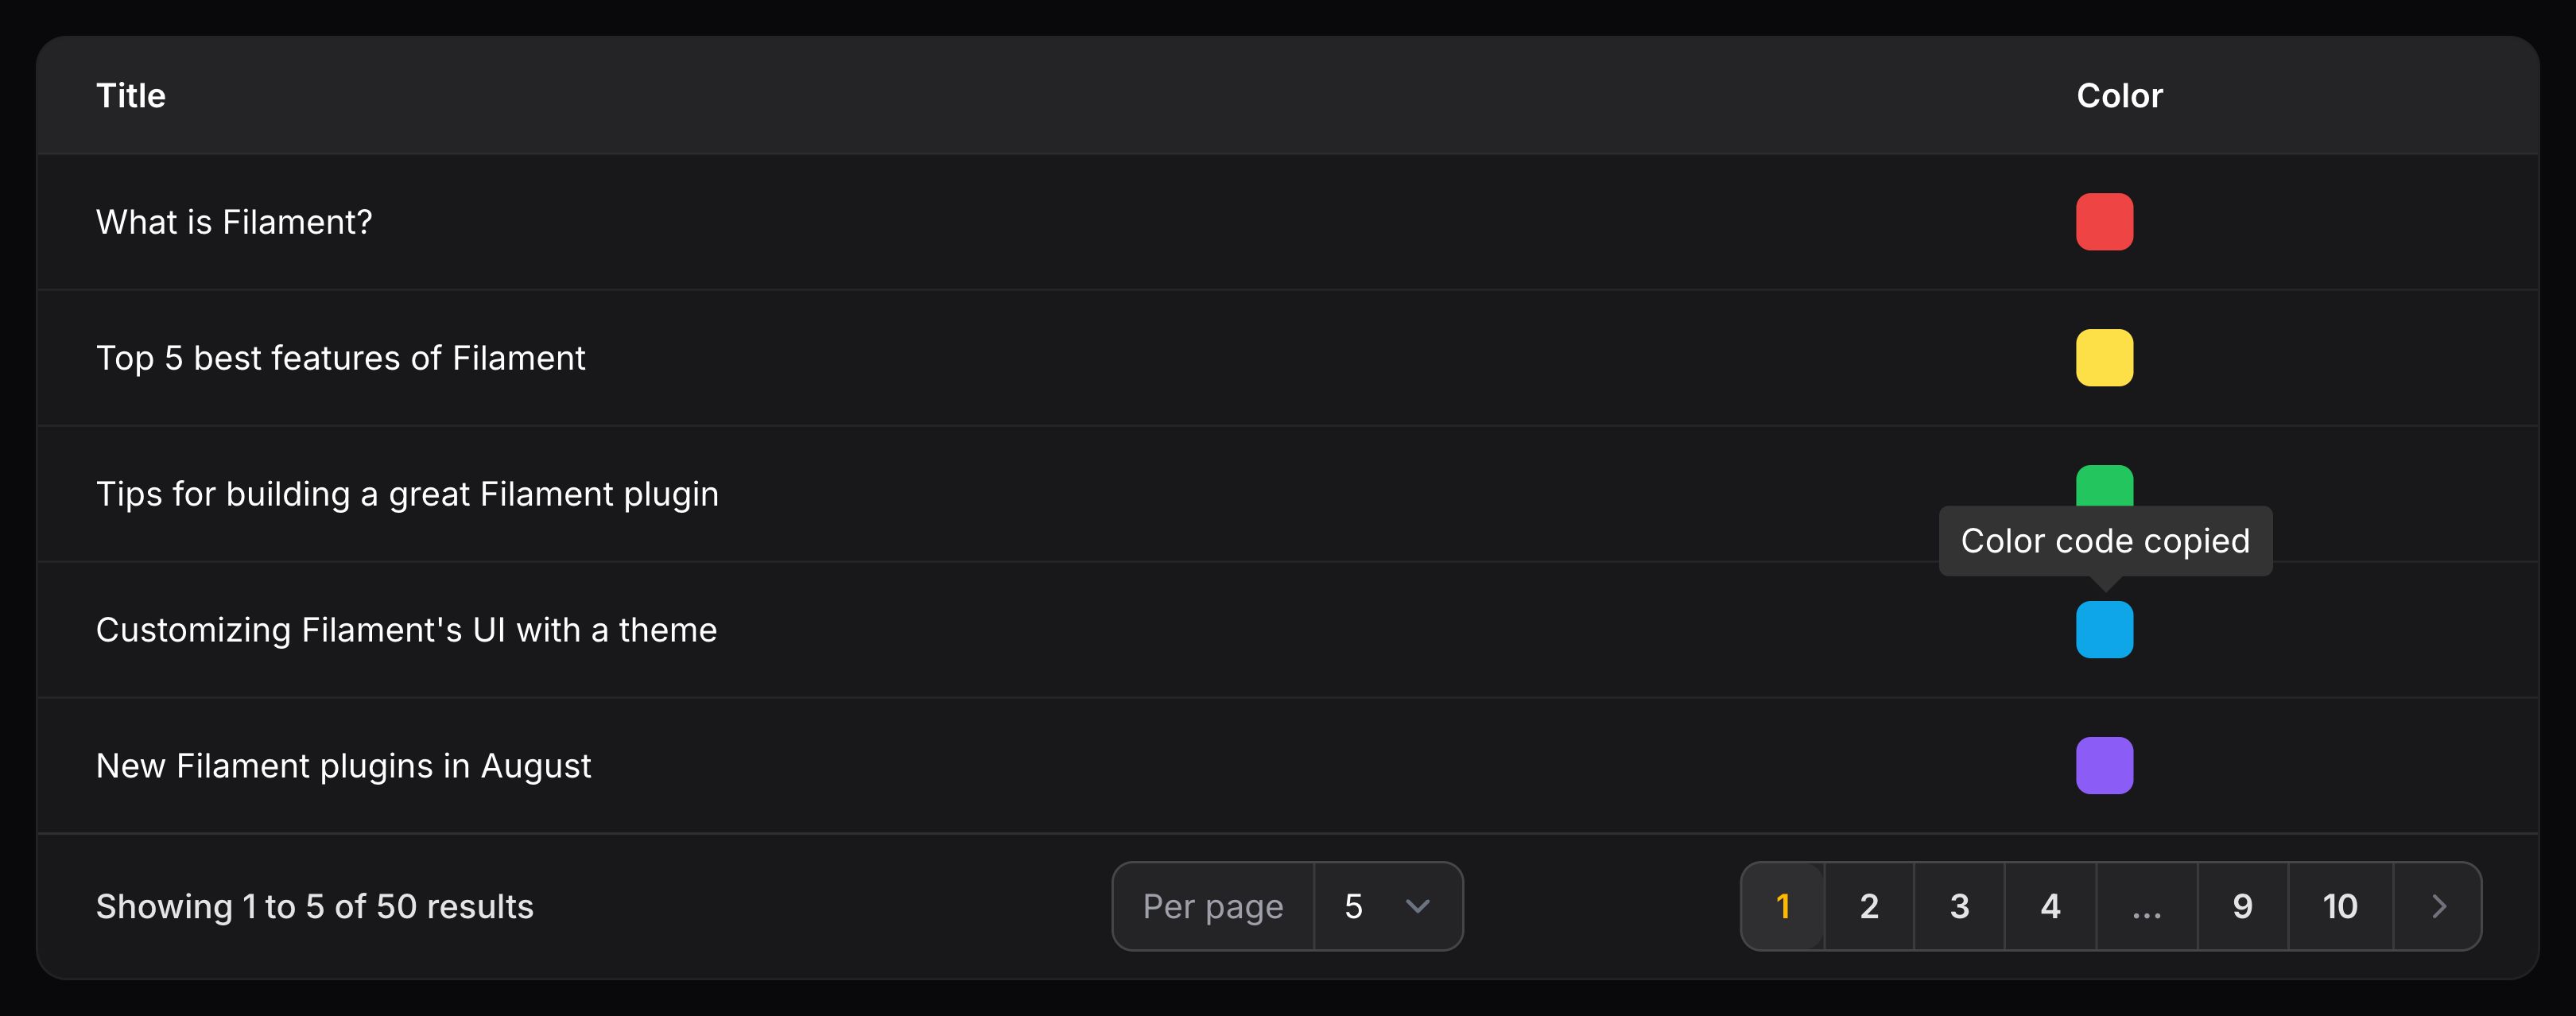
Task: Open the 'What is Filament?' row
Action: [x=234, y=222]
